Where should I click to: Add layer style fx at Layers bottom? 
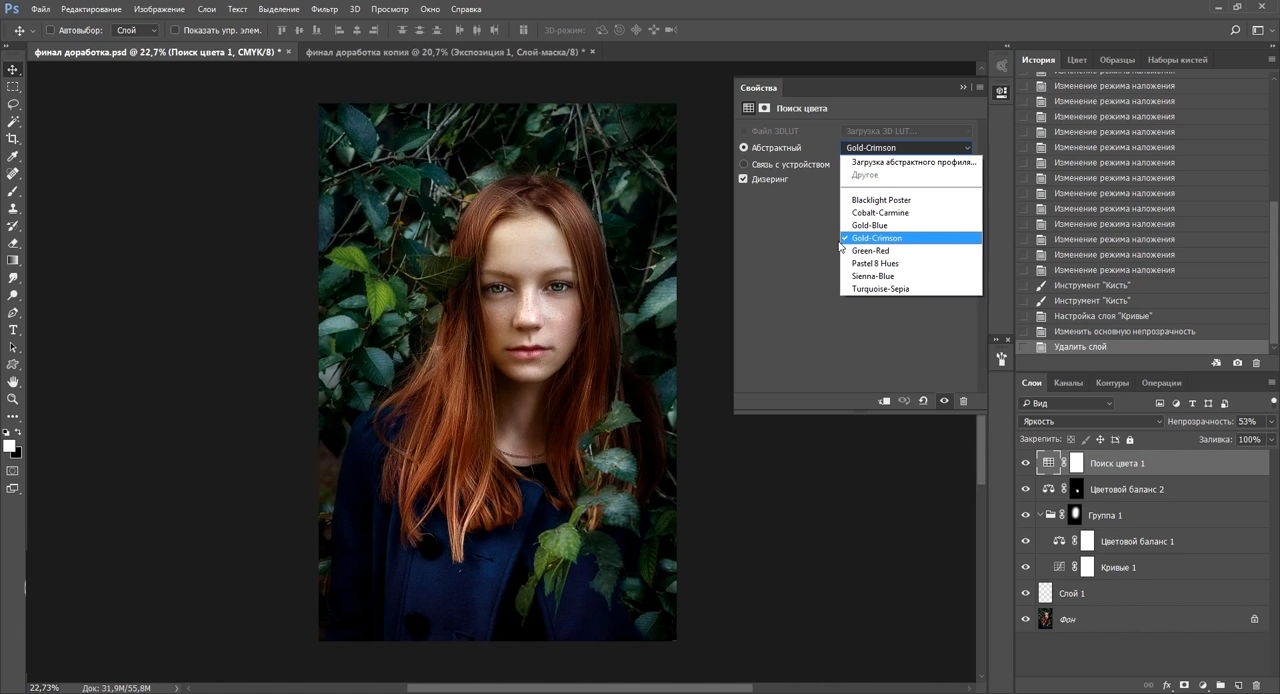coord(1167,686)
